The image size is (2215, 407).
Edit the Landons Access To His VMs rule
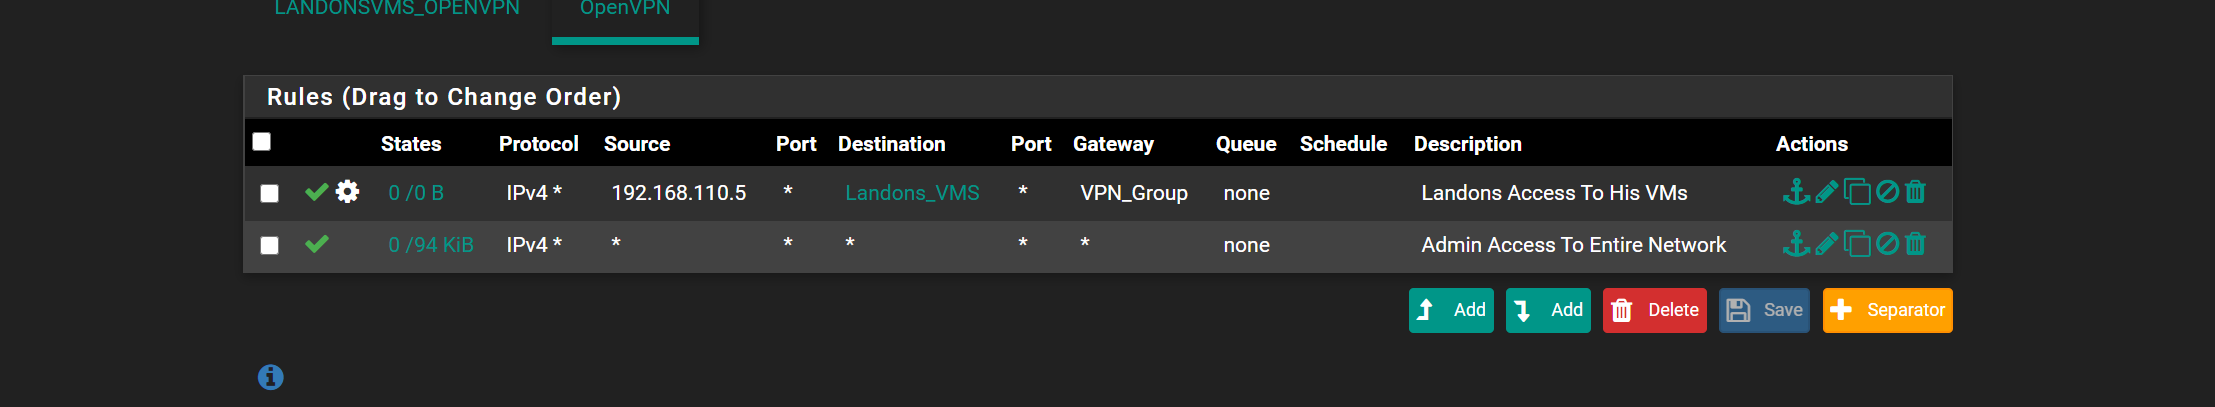coord(1827,192)
